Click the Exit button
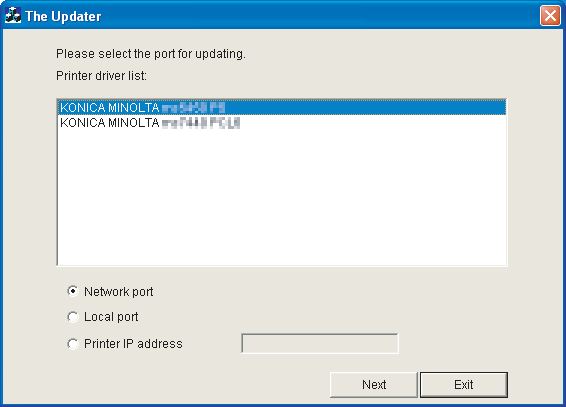This screenshot has height=407, width=566. (464, 385)
